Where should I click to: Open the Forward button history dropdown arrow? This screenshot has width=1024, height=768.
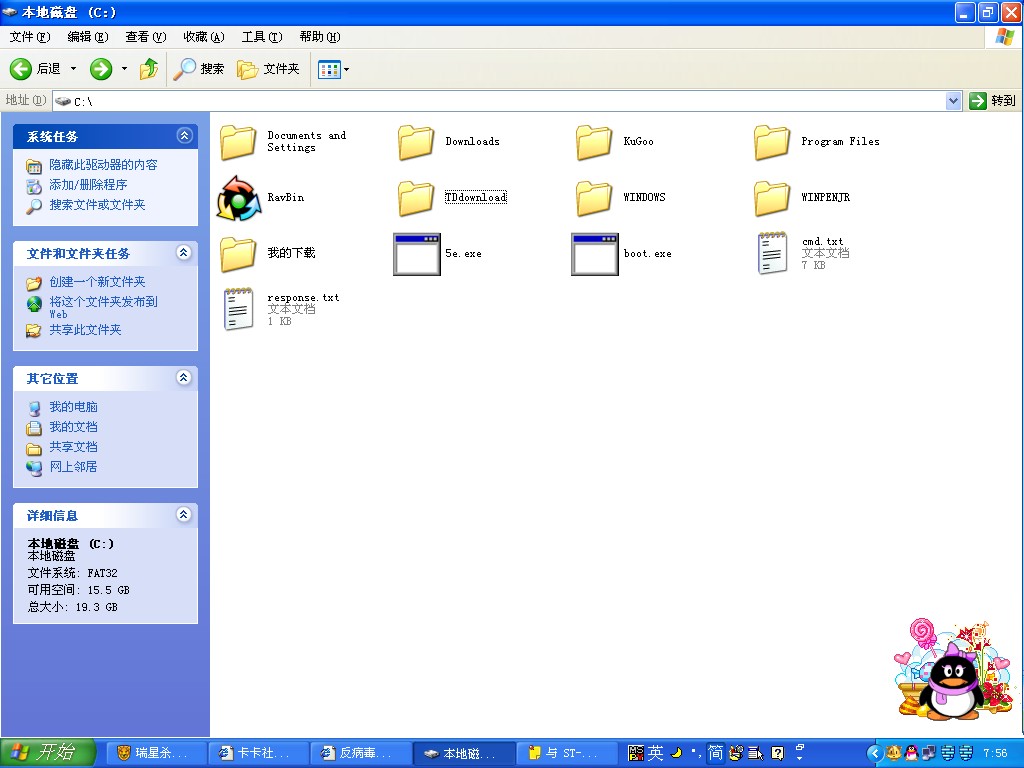point(124,69)
